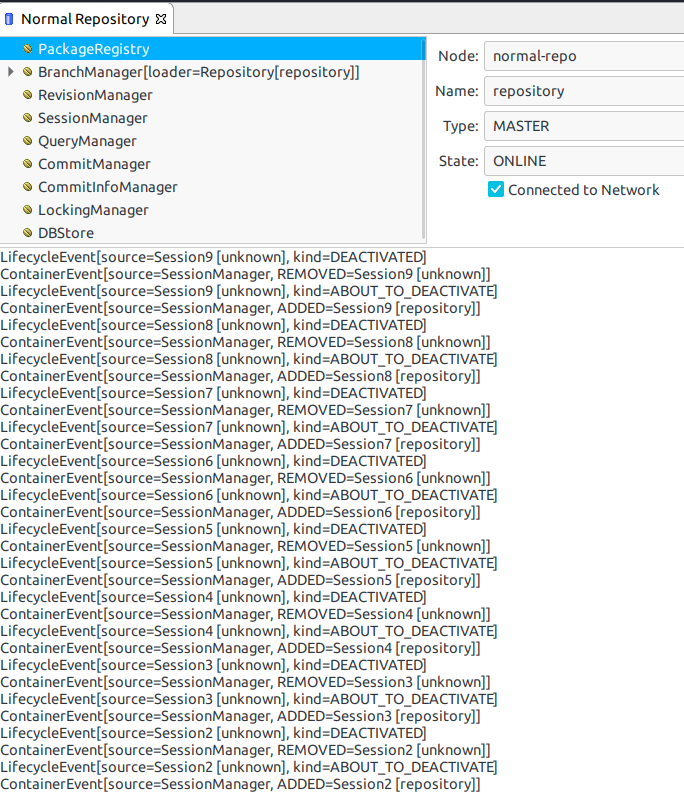Click REMOVED=Session5 container event line

(245, 546)
